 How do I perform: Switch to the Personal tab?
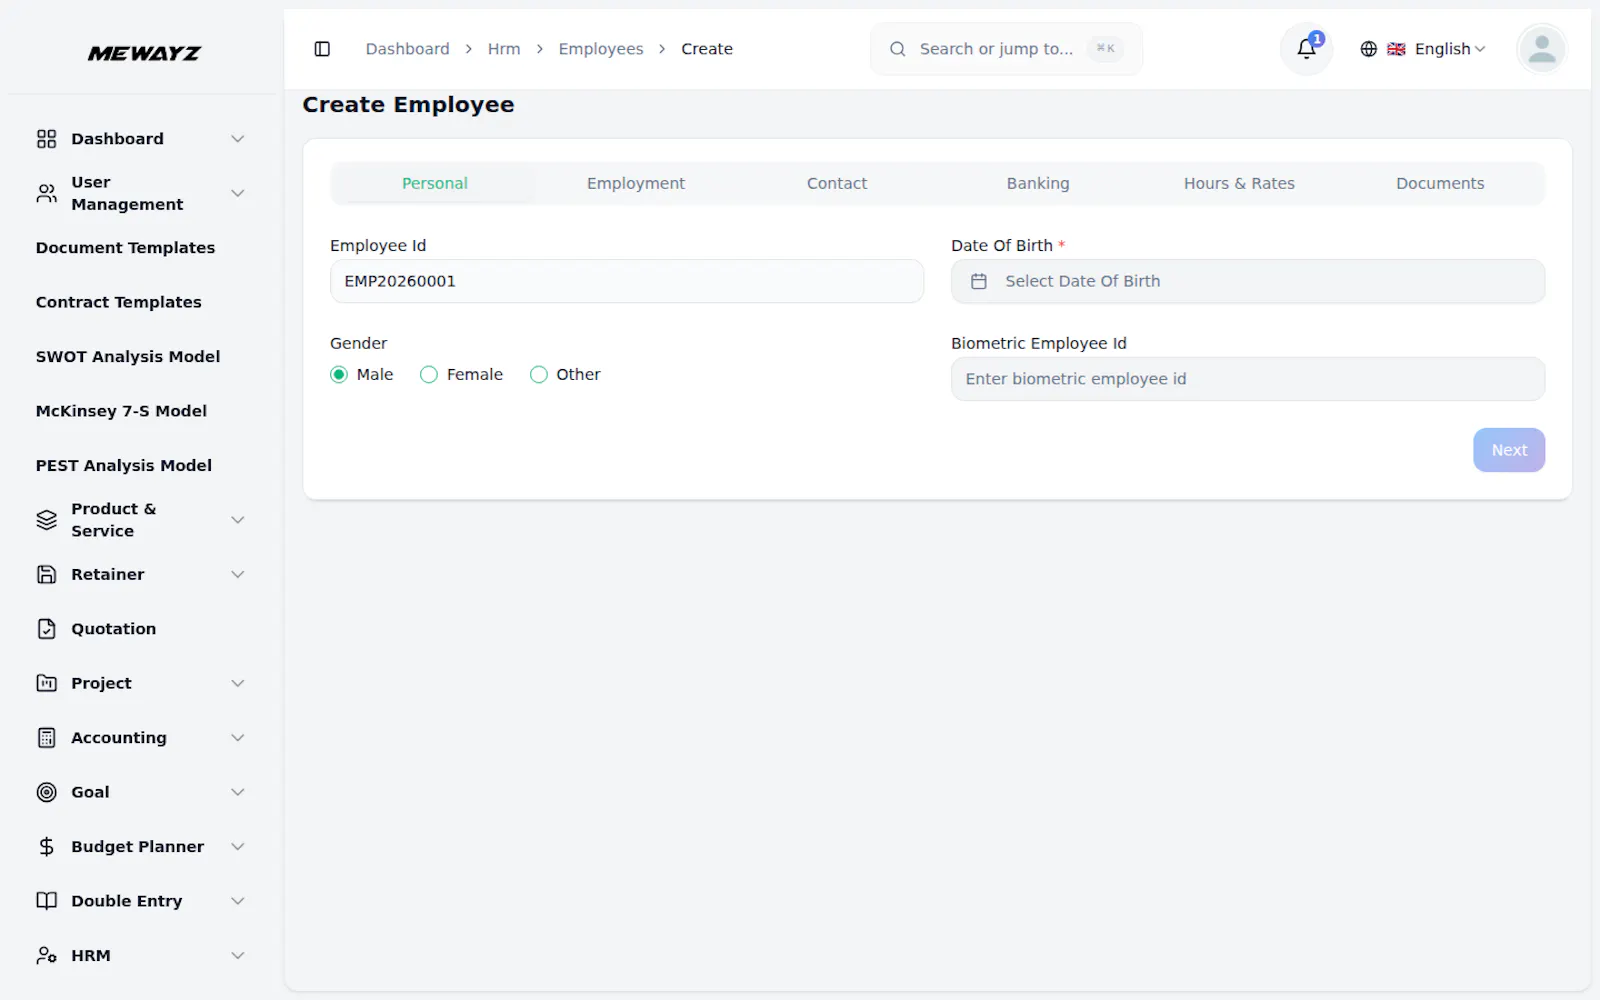434,183
